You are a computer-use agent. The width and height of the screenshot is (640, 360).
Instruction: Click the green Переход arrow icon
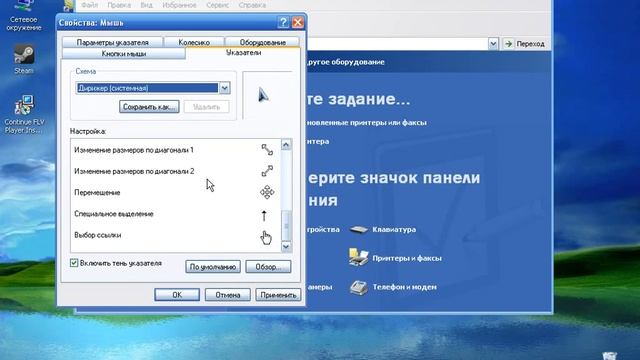click(x=508, y=44)
